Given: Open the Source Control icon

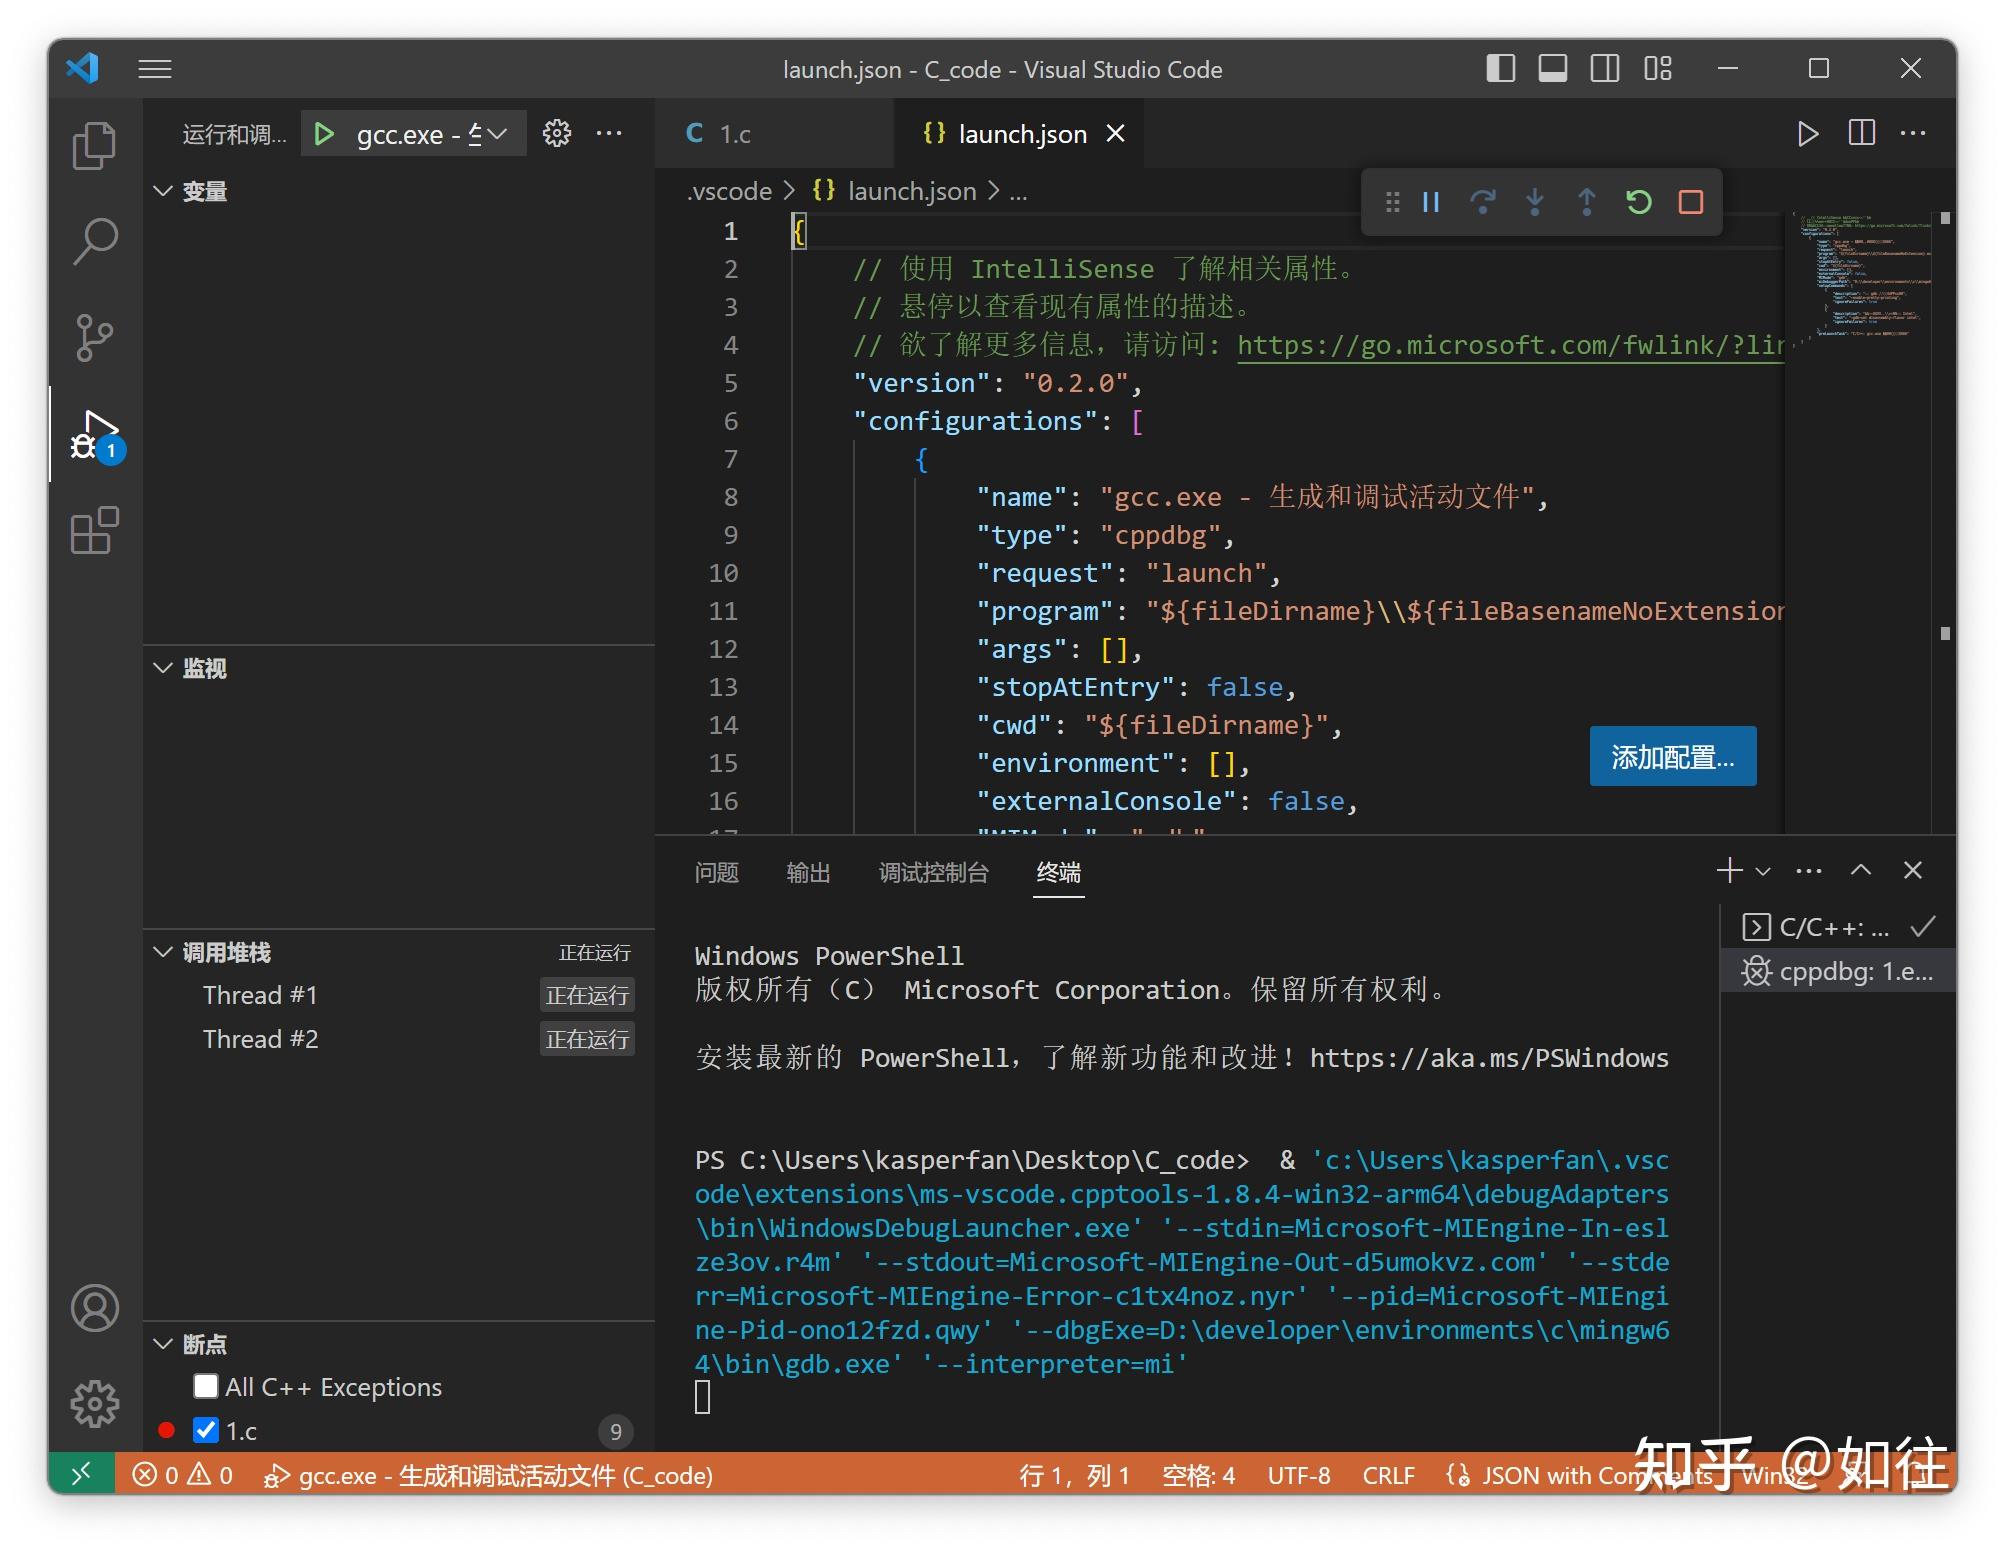Looking at the screenshot, I should click(x=95, y=336).
